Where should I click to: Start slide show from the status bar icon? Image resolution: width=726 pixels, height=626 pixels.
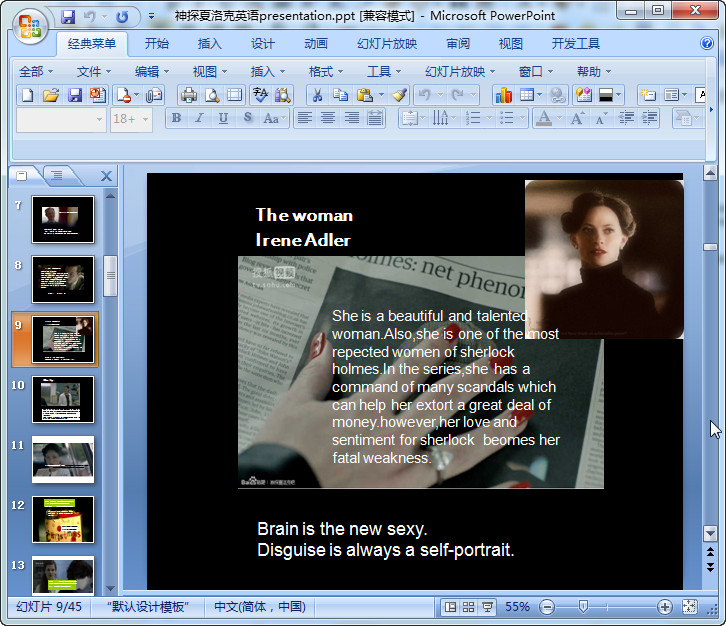pos(487,607)
